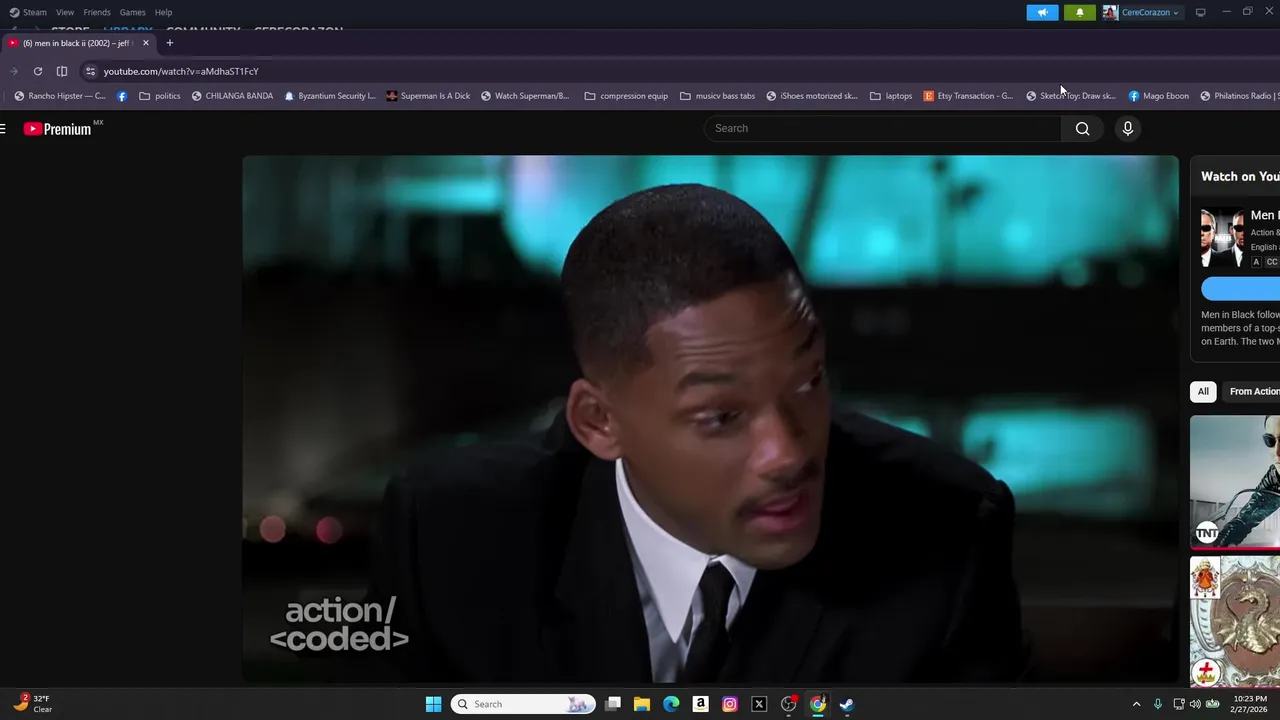Open taskbar app with red notification badge

[788, 704]
